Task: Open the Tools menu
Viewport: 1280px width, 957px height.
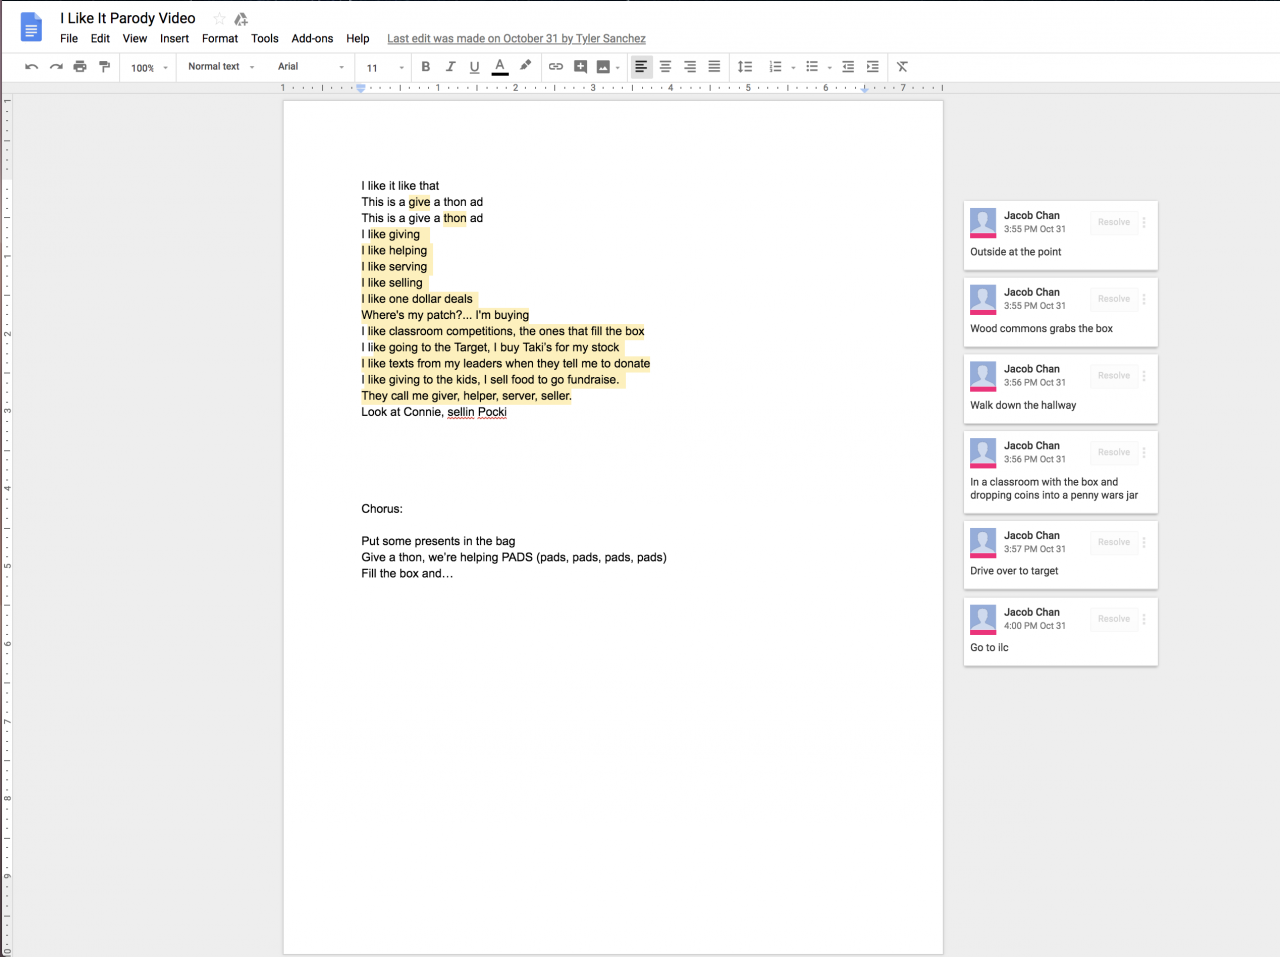Action: [265, 39]
